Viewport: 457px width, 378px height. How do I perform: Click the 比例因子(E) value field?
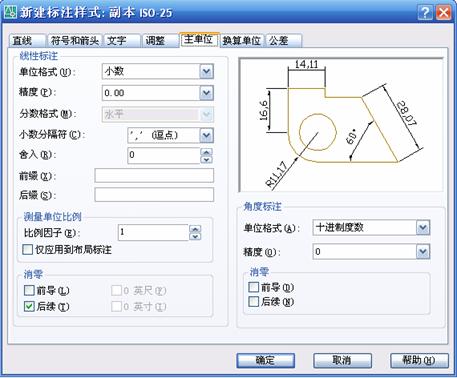coord(153,232)
